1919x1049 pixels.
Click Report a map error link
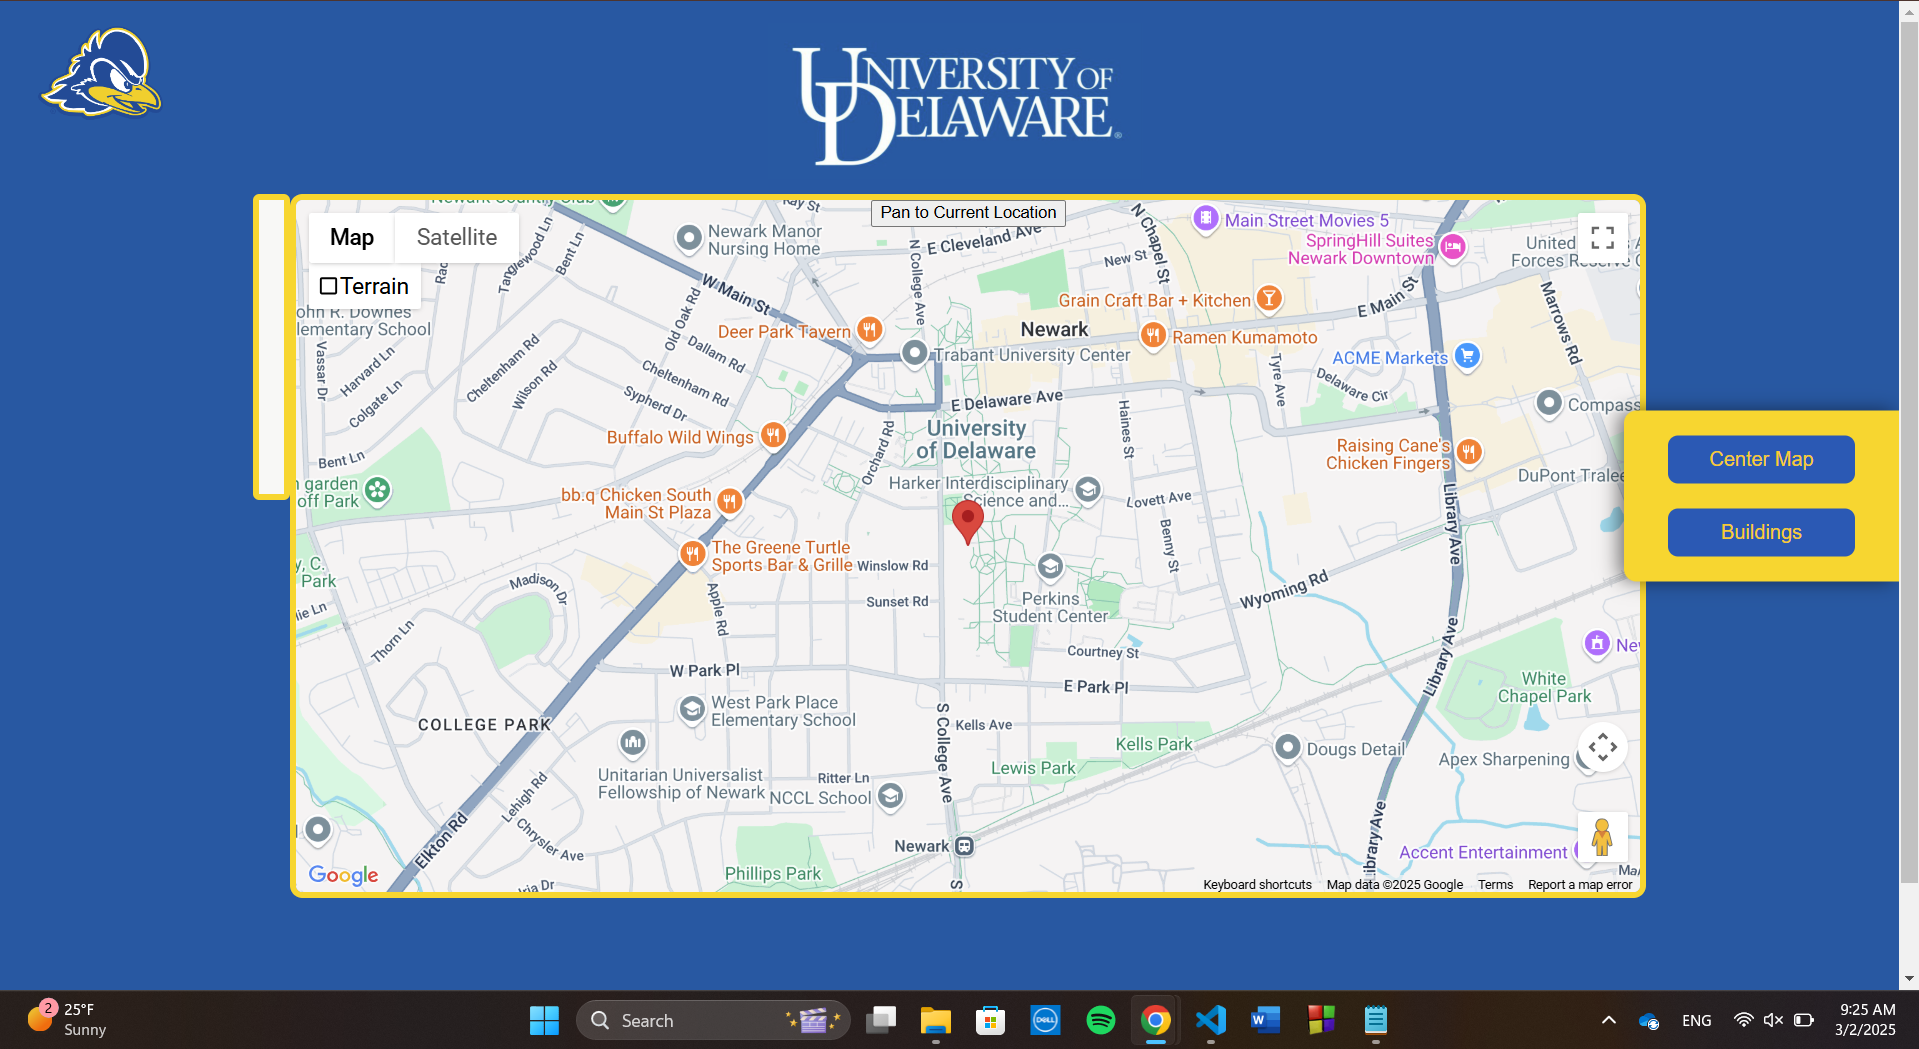(1580, 885)
